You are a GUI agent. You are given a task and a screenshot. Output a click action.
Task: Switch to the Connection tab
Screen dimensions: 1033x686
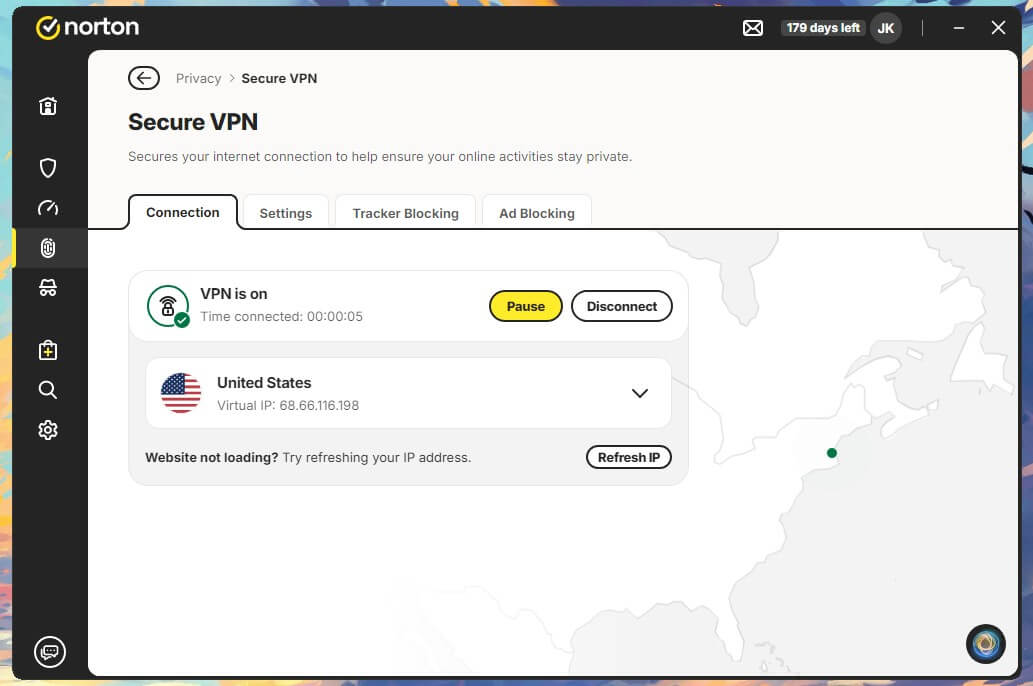[182, 212]
